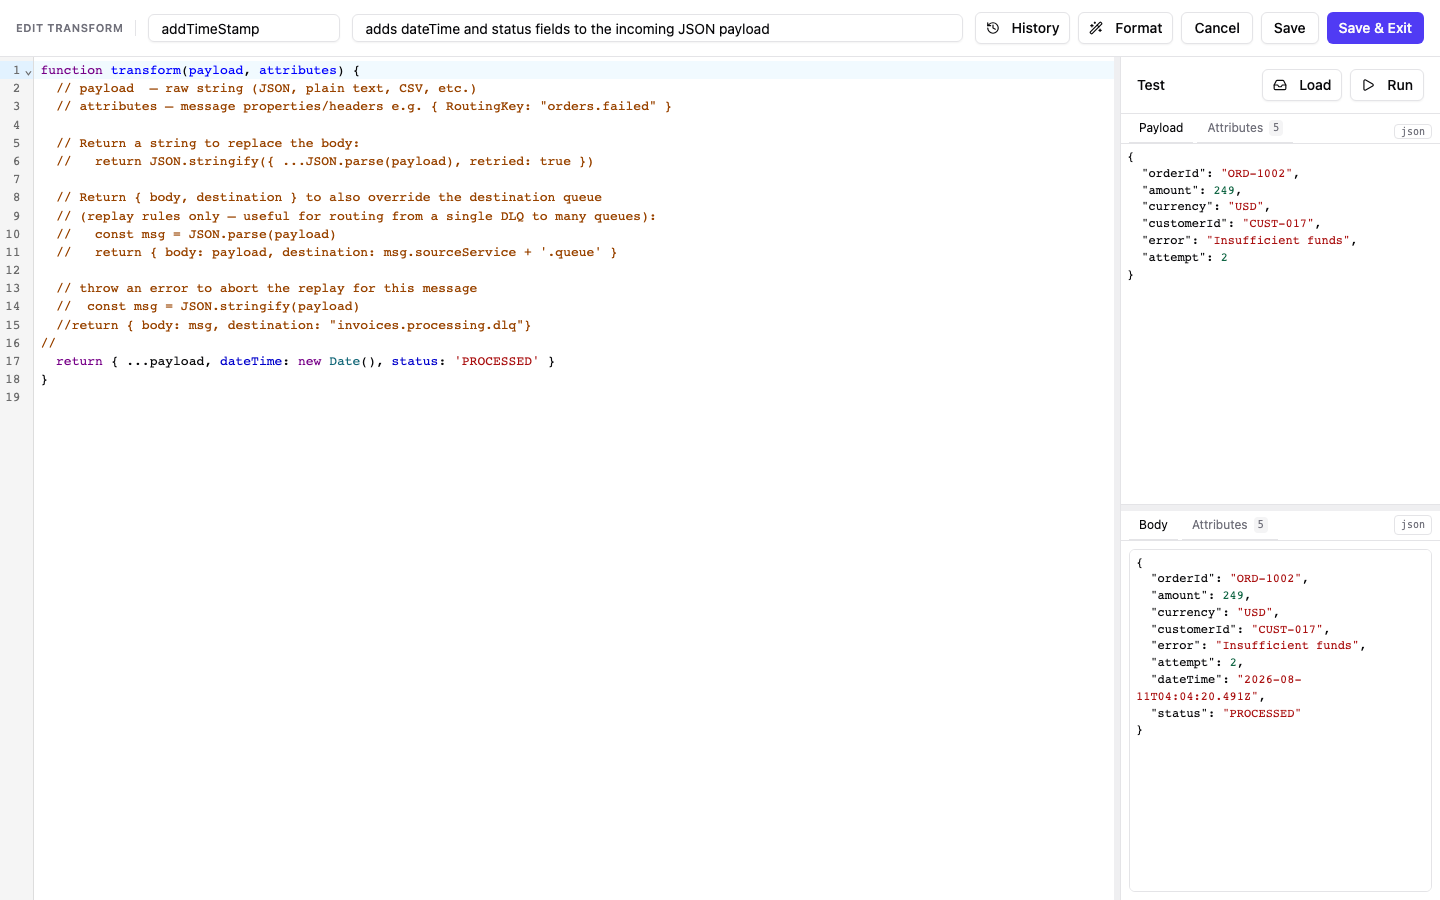Viewport: 1440px width, 900px height.
Task: Click the json badge in the Body panel
Action: point(1413,524)
